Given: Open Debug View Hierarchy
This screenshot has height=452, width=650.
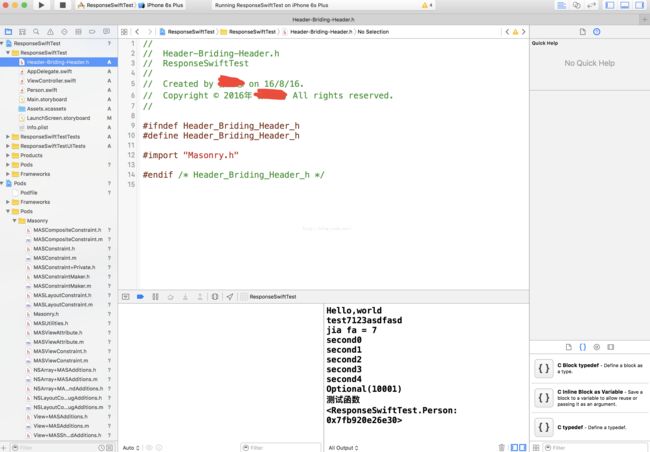Looking at the screenshot, I should coord(215,296).
